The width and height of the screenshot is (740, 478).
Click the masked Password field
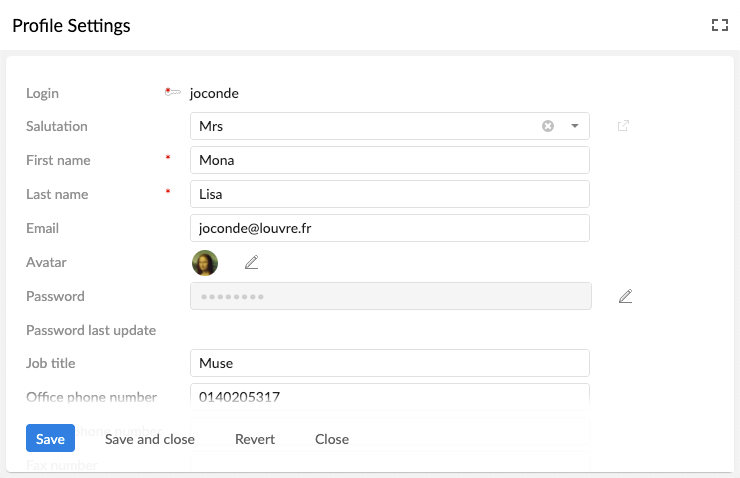click(x=390, y=296)
